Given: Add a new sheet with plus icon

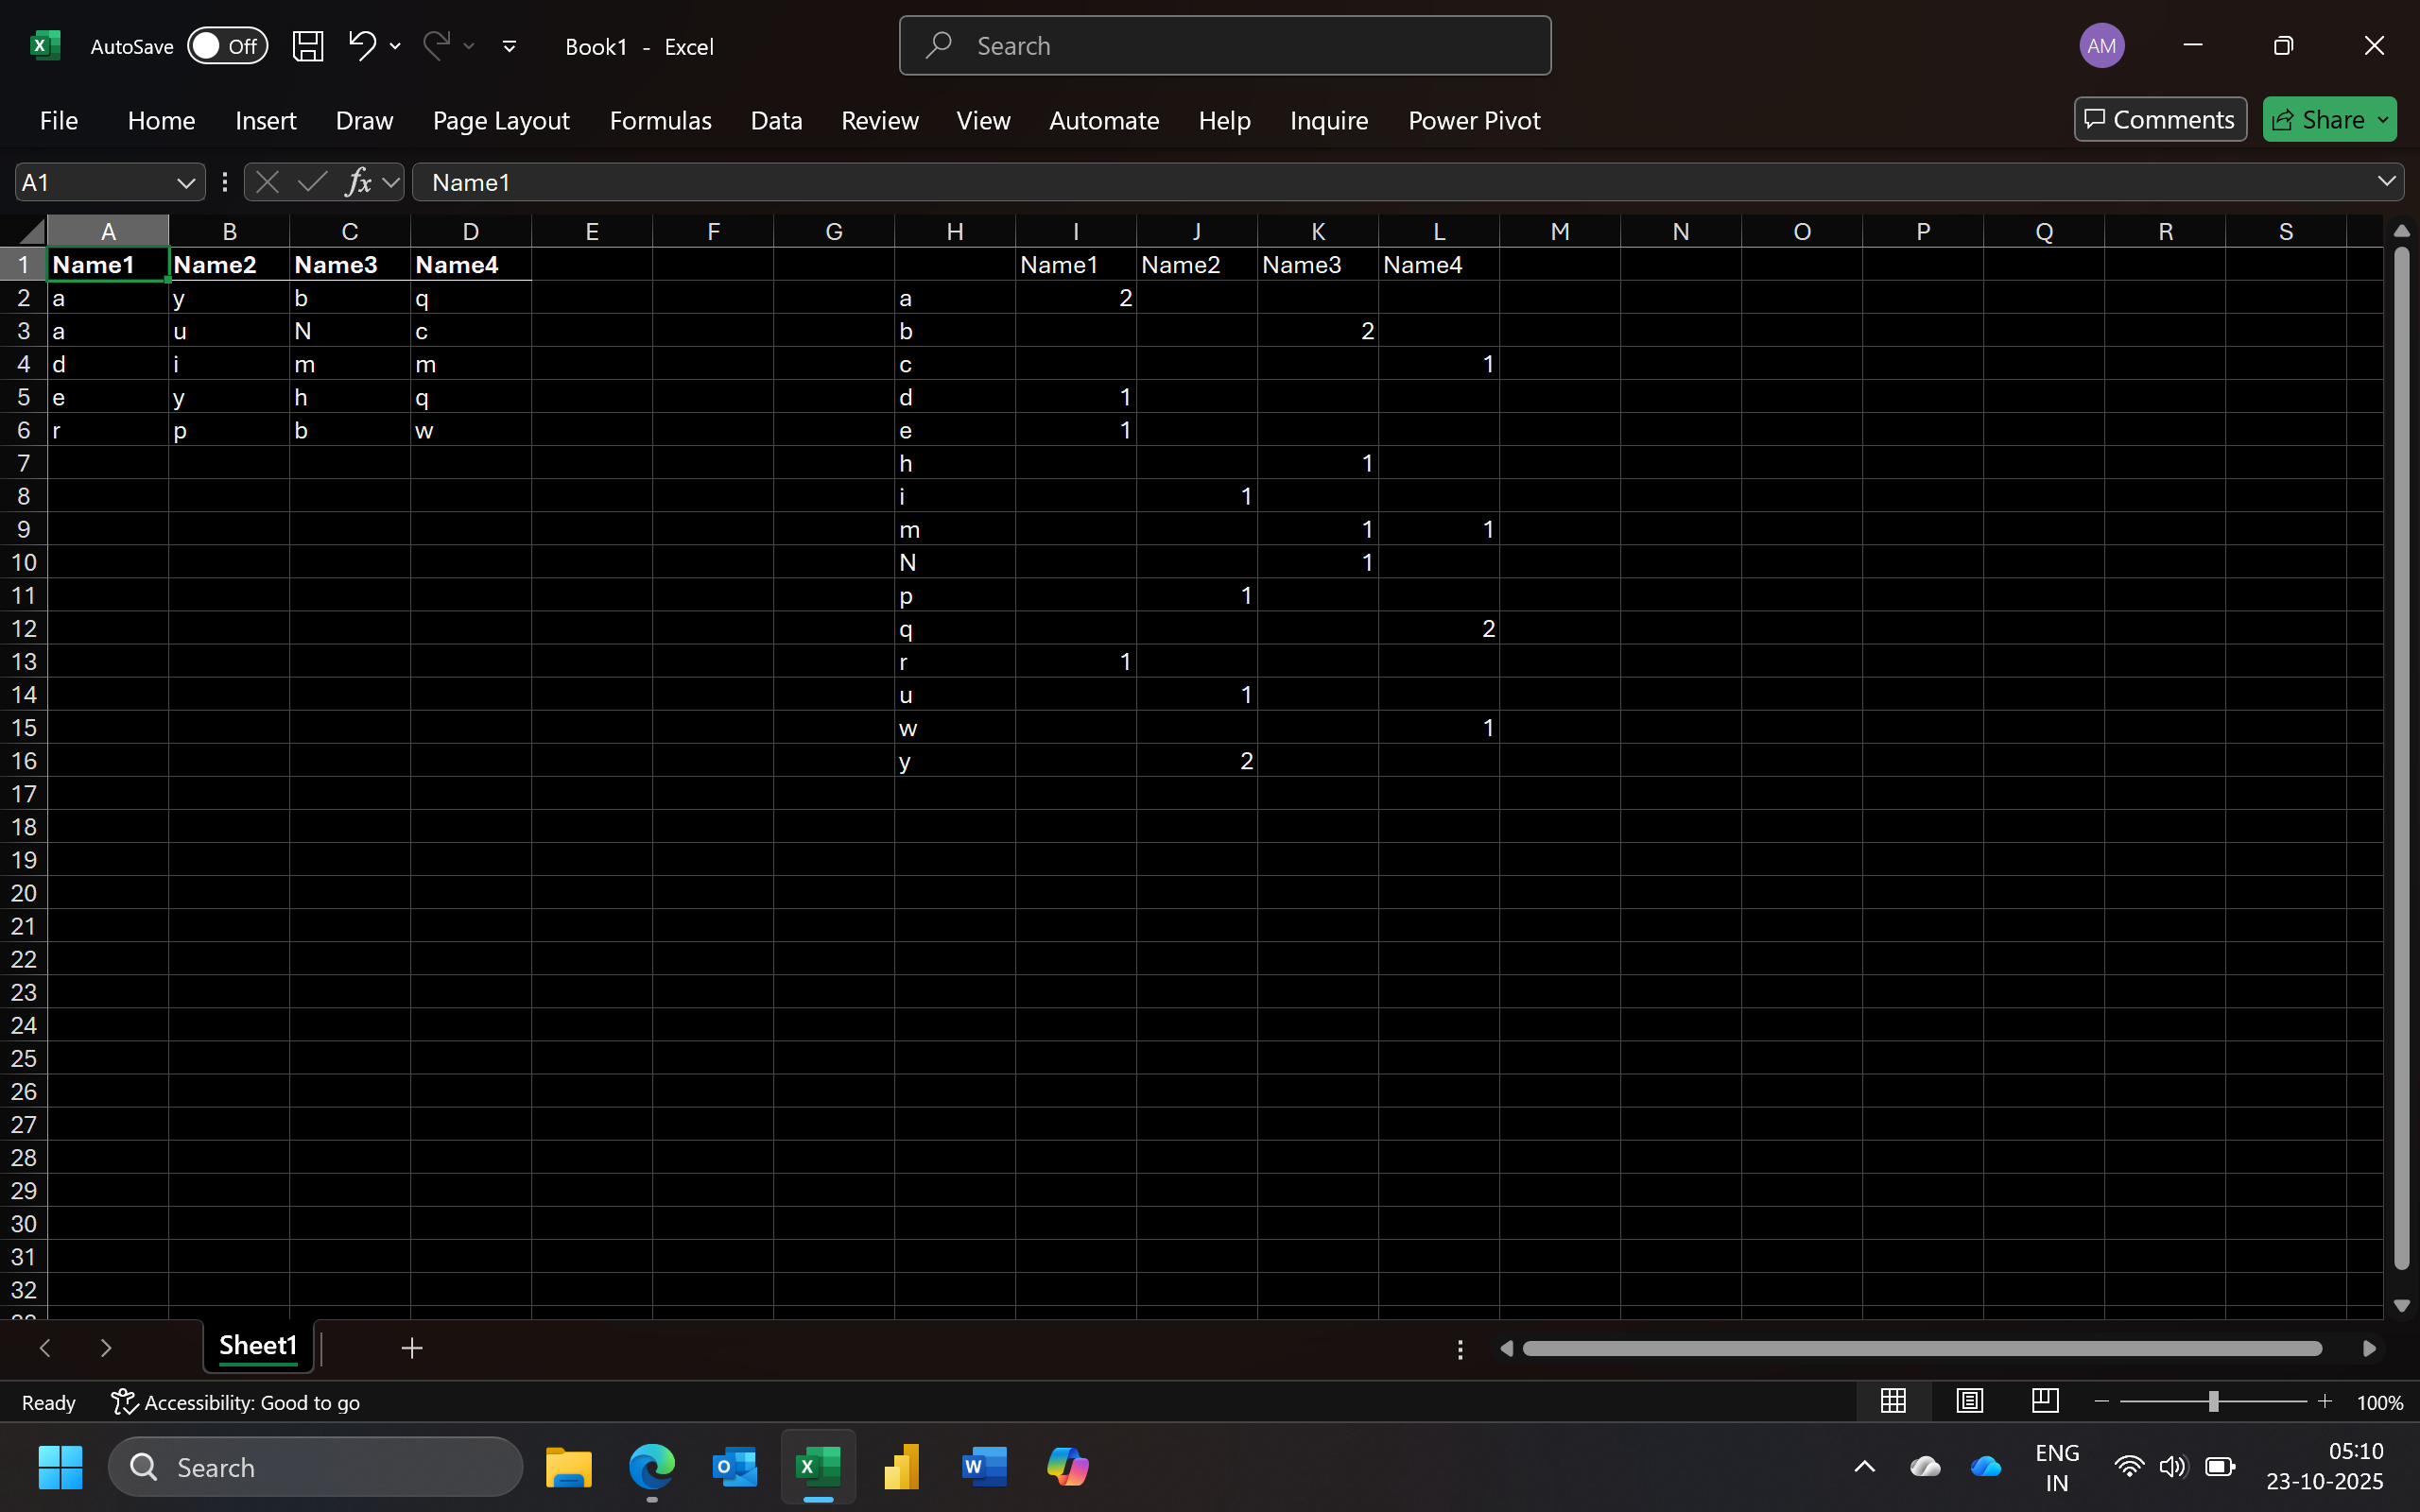Looking at the screenshot, I should pos(412,1348).
